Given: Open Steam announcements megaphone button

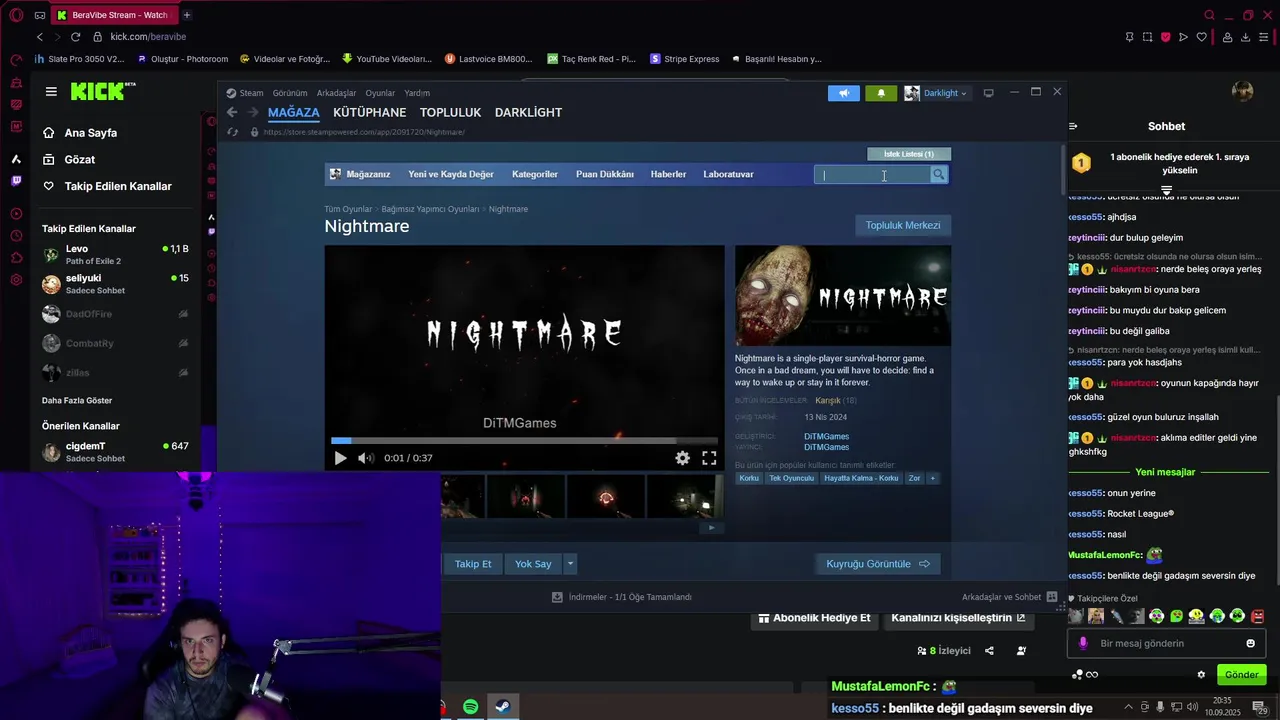Looking at the screenshot, I should click(x=843, y=93).
